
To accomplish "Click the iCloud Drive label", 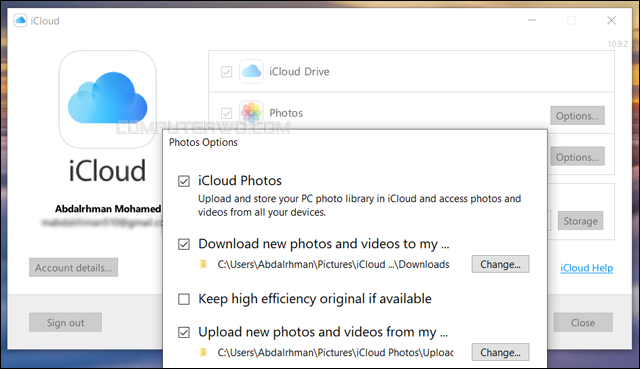I will [x=299, y=71].
